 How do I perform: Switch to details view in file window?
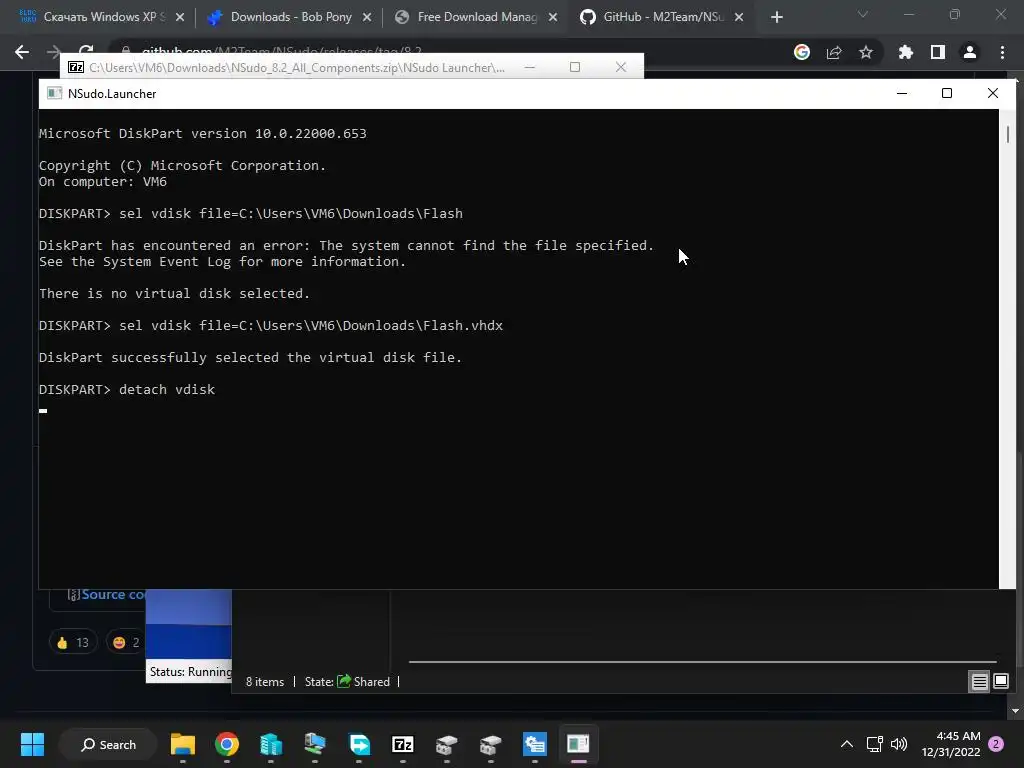coord(980,682)
